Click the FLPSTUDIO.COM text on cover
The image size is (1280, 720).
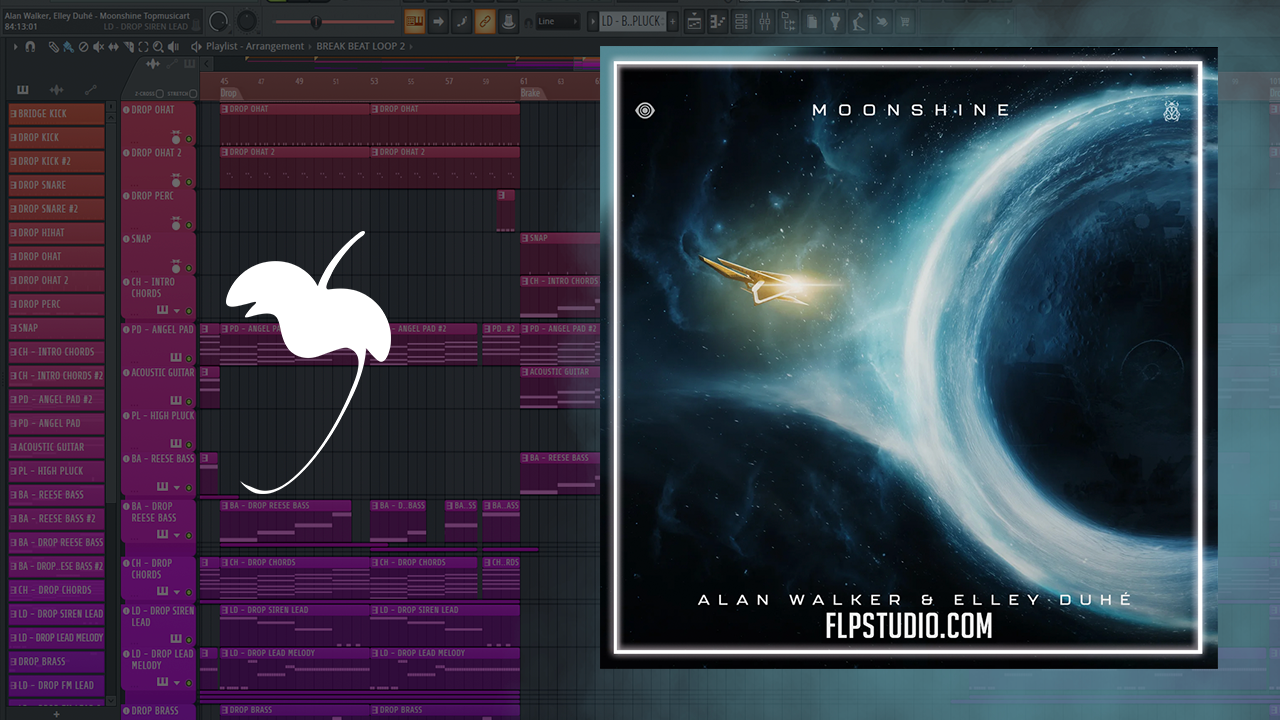pyautogui.click(x=909, y=626)
